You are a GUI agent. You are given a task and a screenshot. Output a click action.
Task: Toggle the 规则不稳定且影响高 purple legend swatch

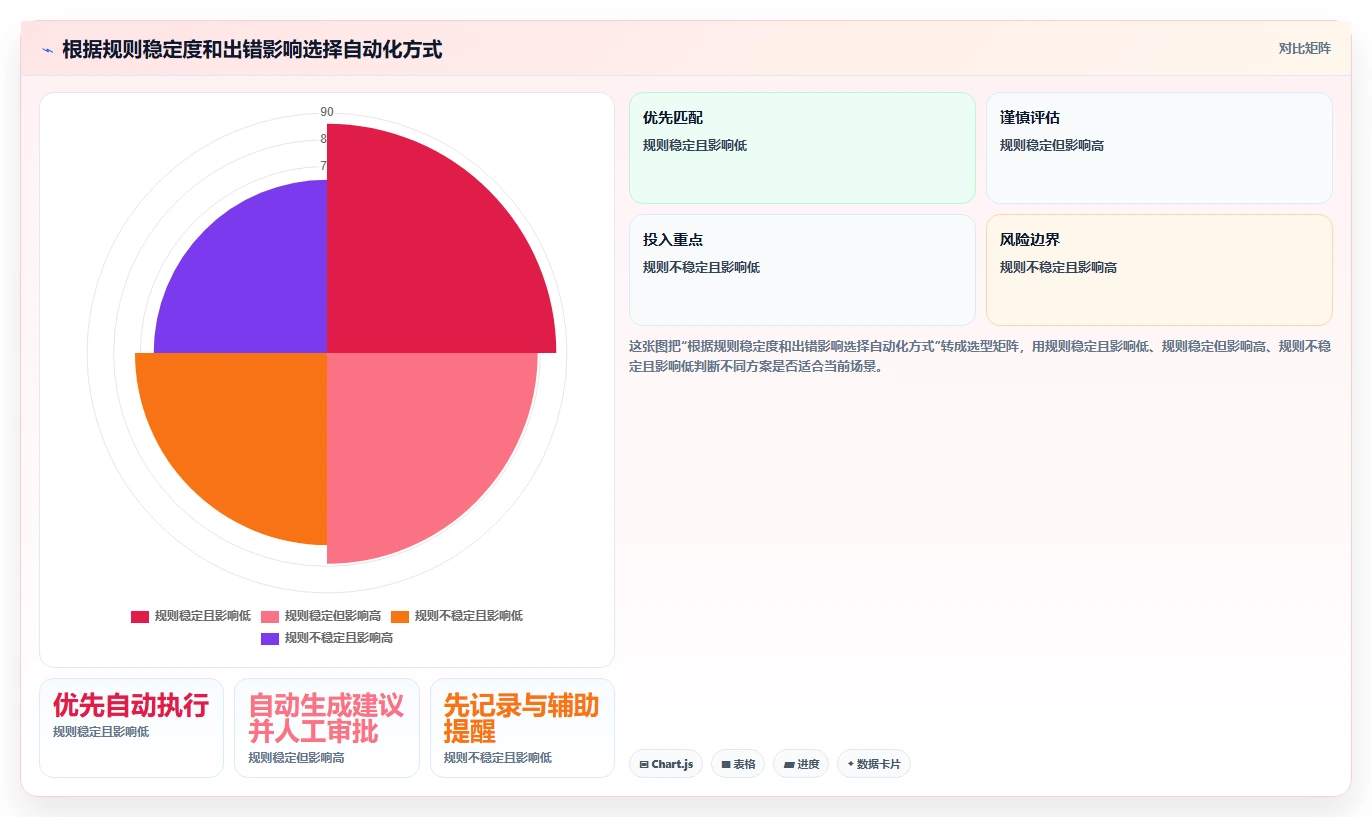(x=270, y=638)
